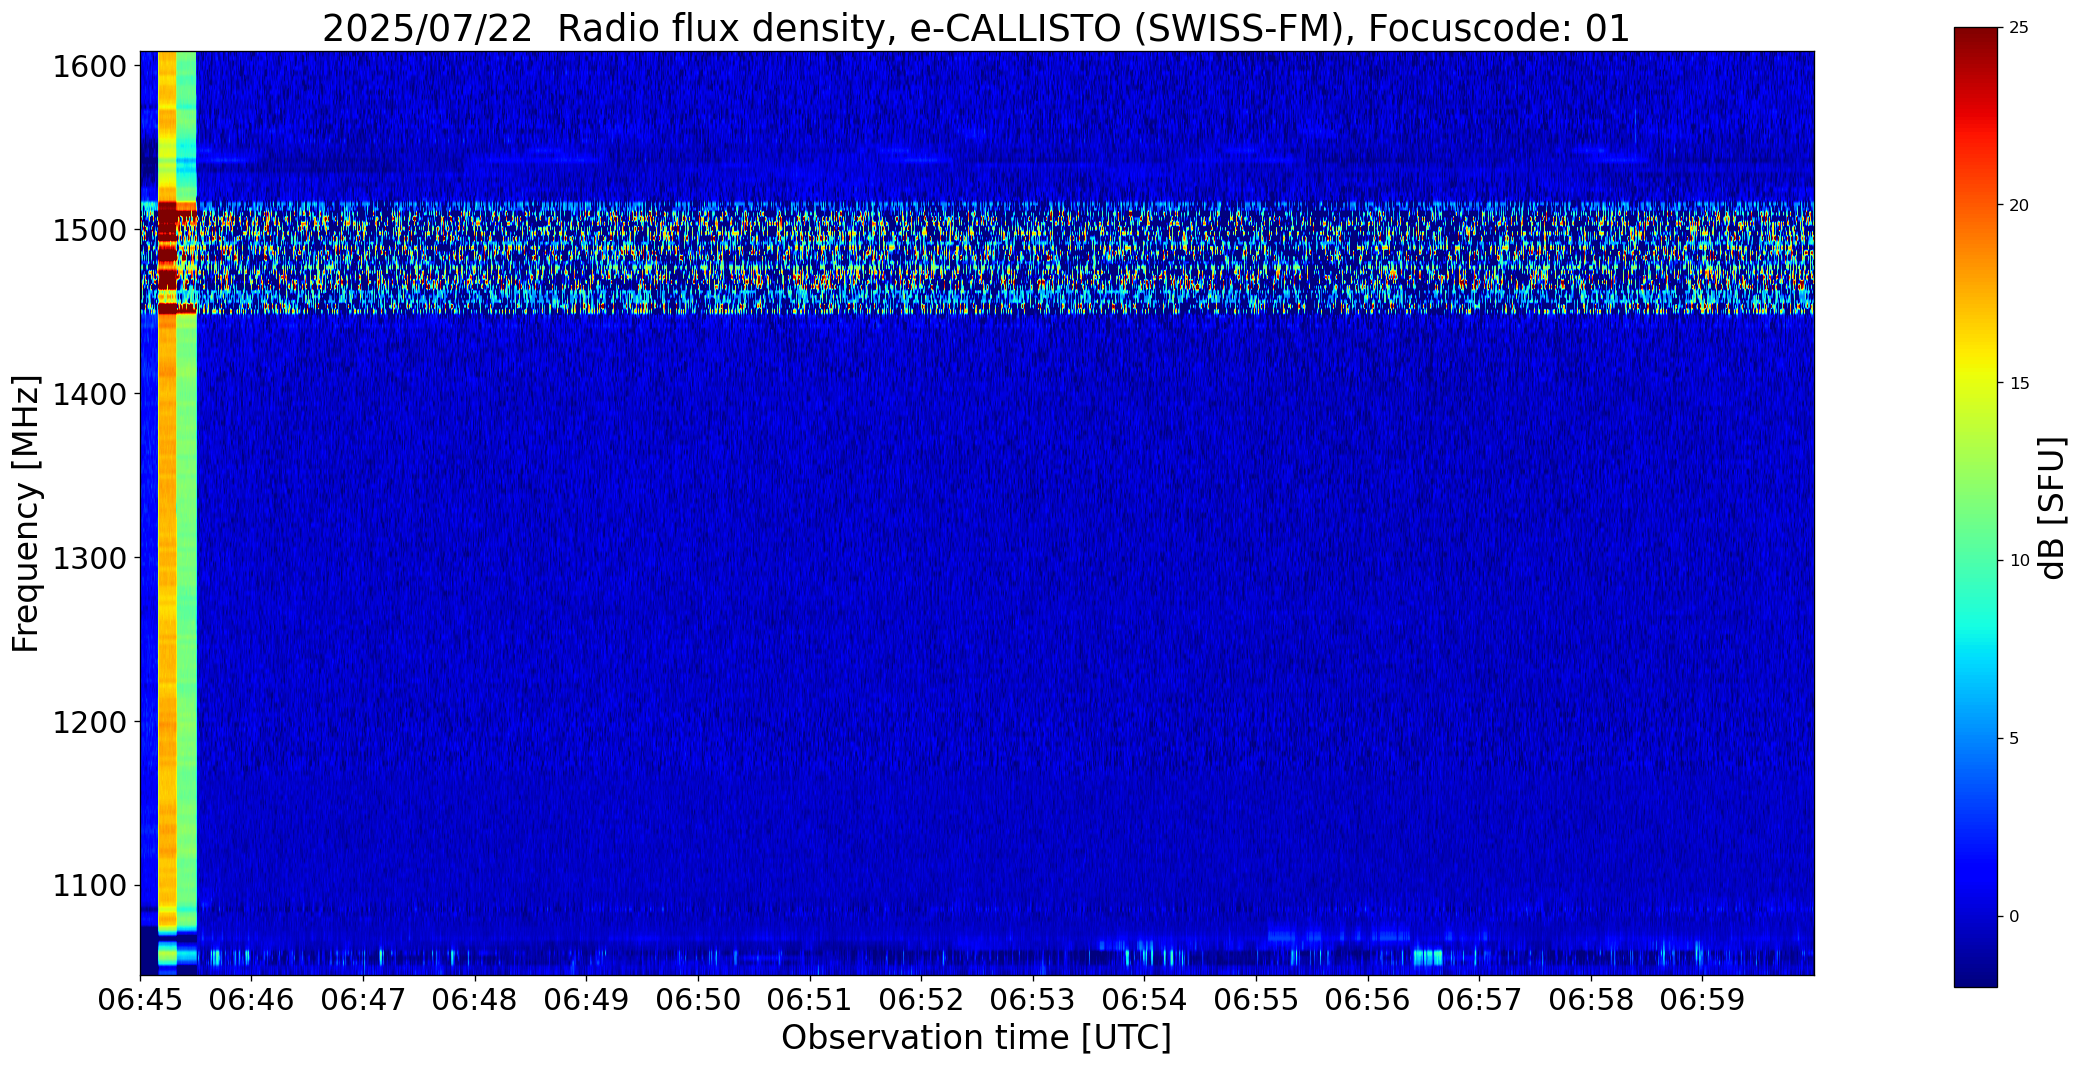Click the 06:54 time tick label
Screen dimensions: 2082x1067
tap(1145, 1000)
